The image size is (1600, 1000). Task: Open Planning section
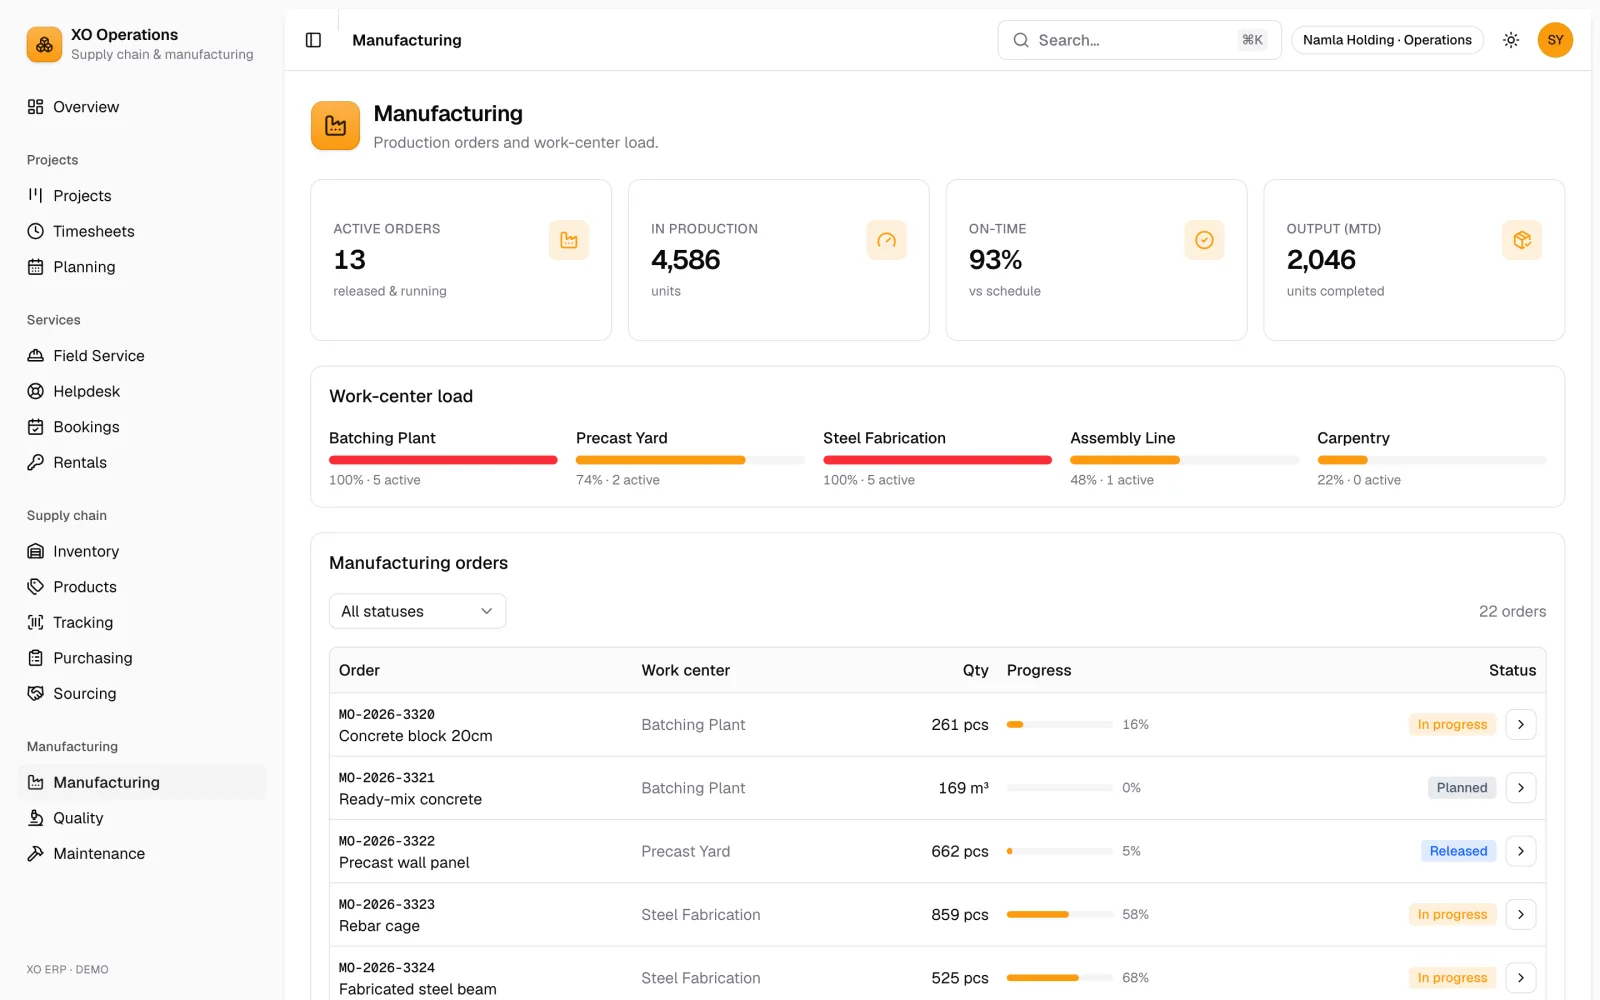(142, 267)
